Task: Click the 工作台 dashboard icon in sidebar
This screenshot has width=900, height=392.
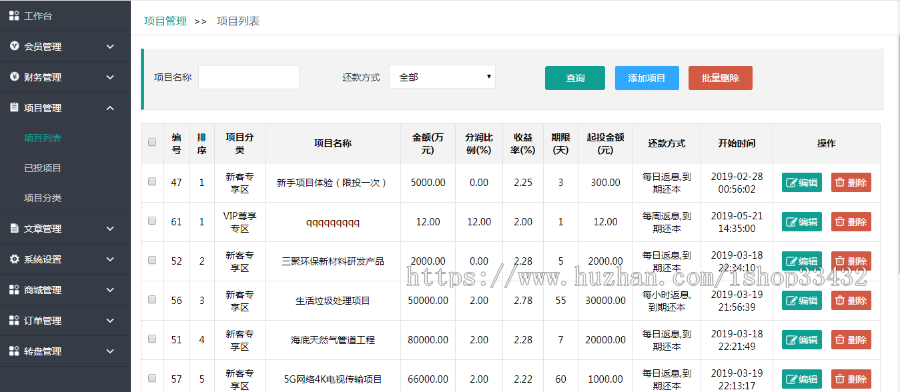Action: pos(14,16)
